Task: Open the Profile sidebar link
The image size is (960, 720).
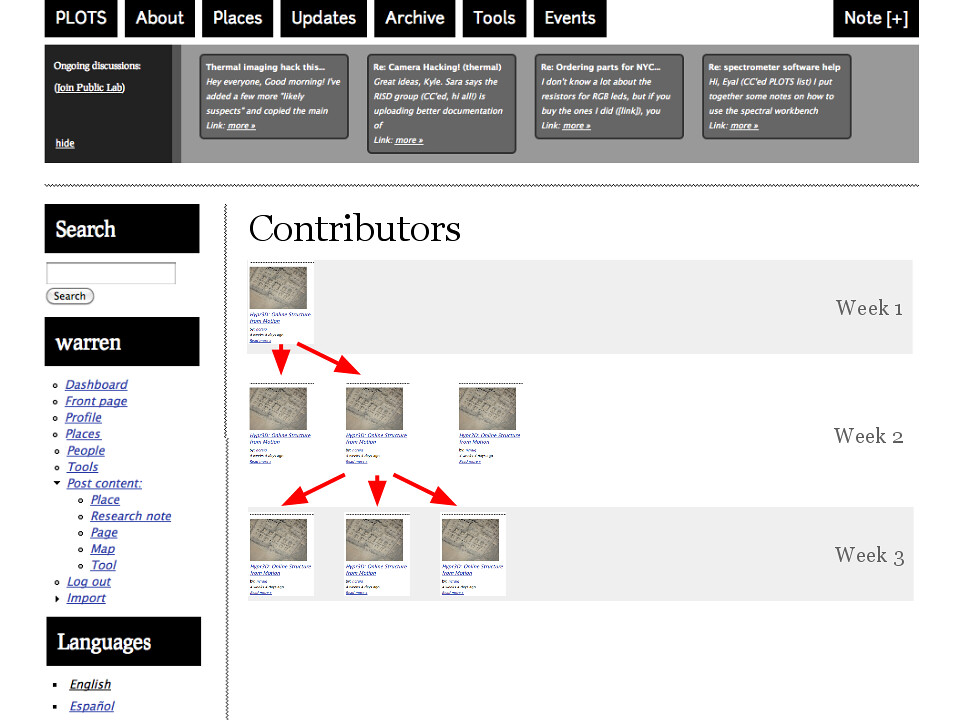Action: click(83, 418)
